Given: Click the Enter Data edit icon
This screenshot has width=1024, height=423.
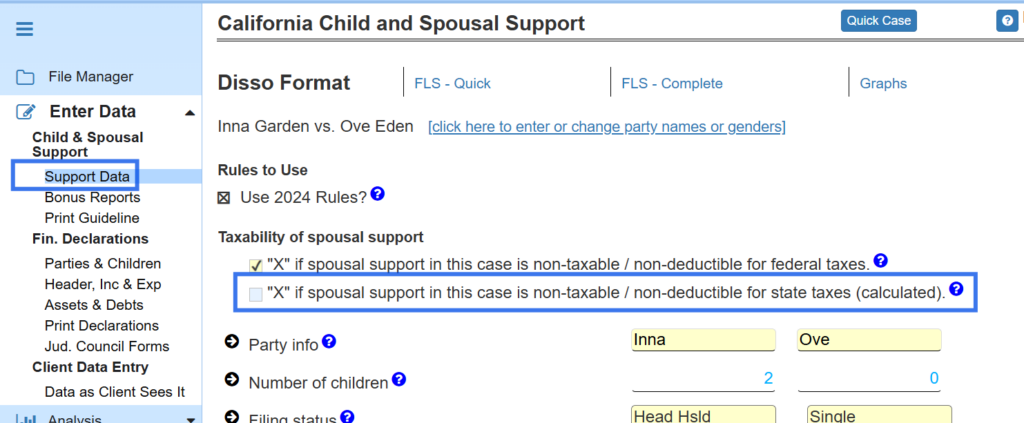Looking at the screenshot, I should tap(25, 112).
